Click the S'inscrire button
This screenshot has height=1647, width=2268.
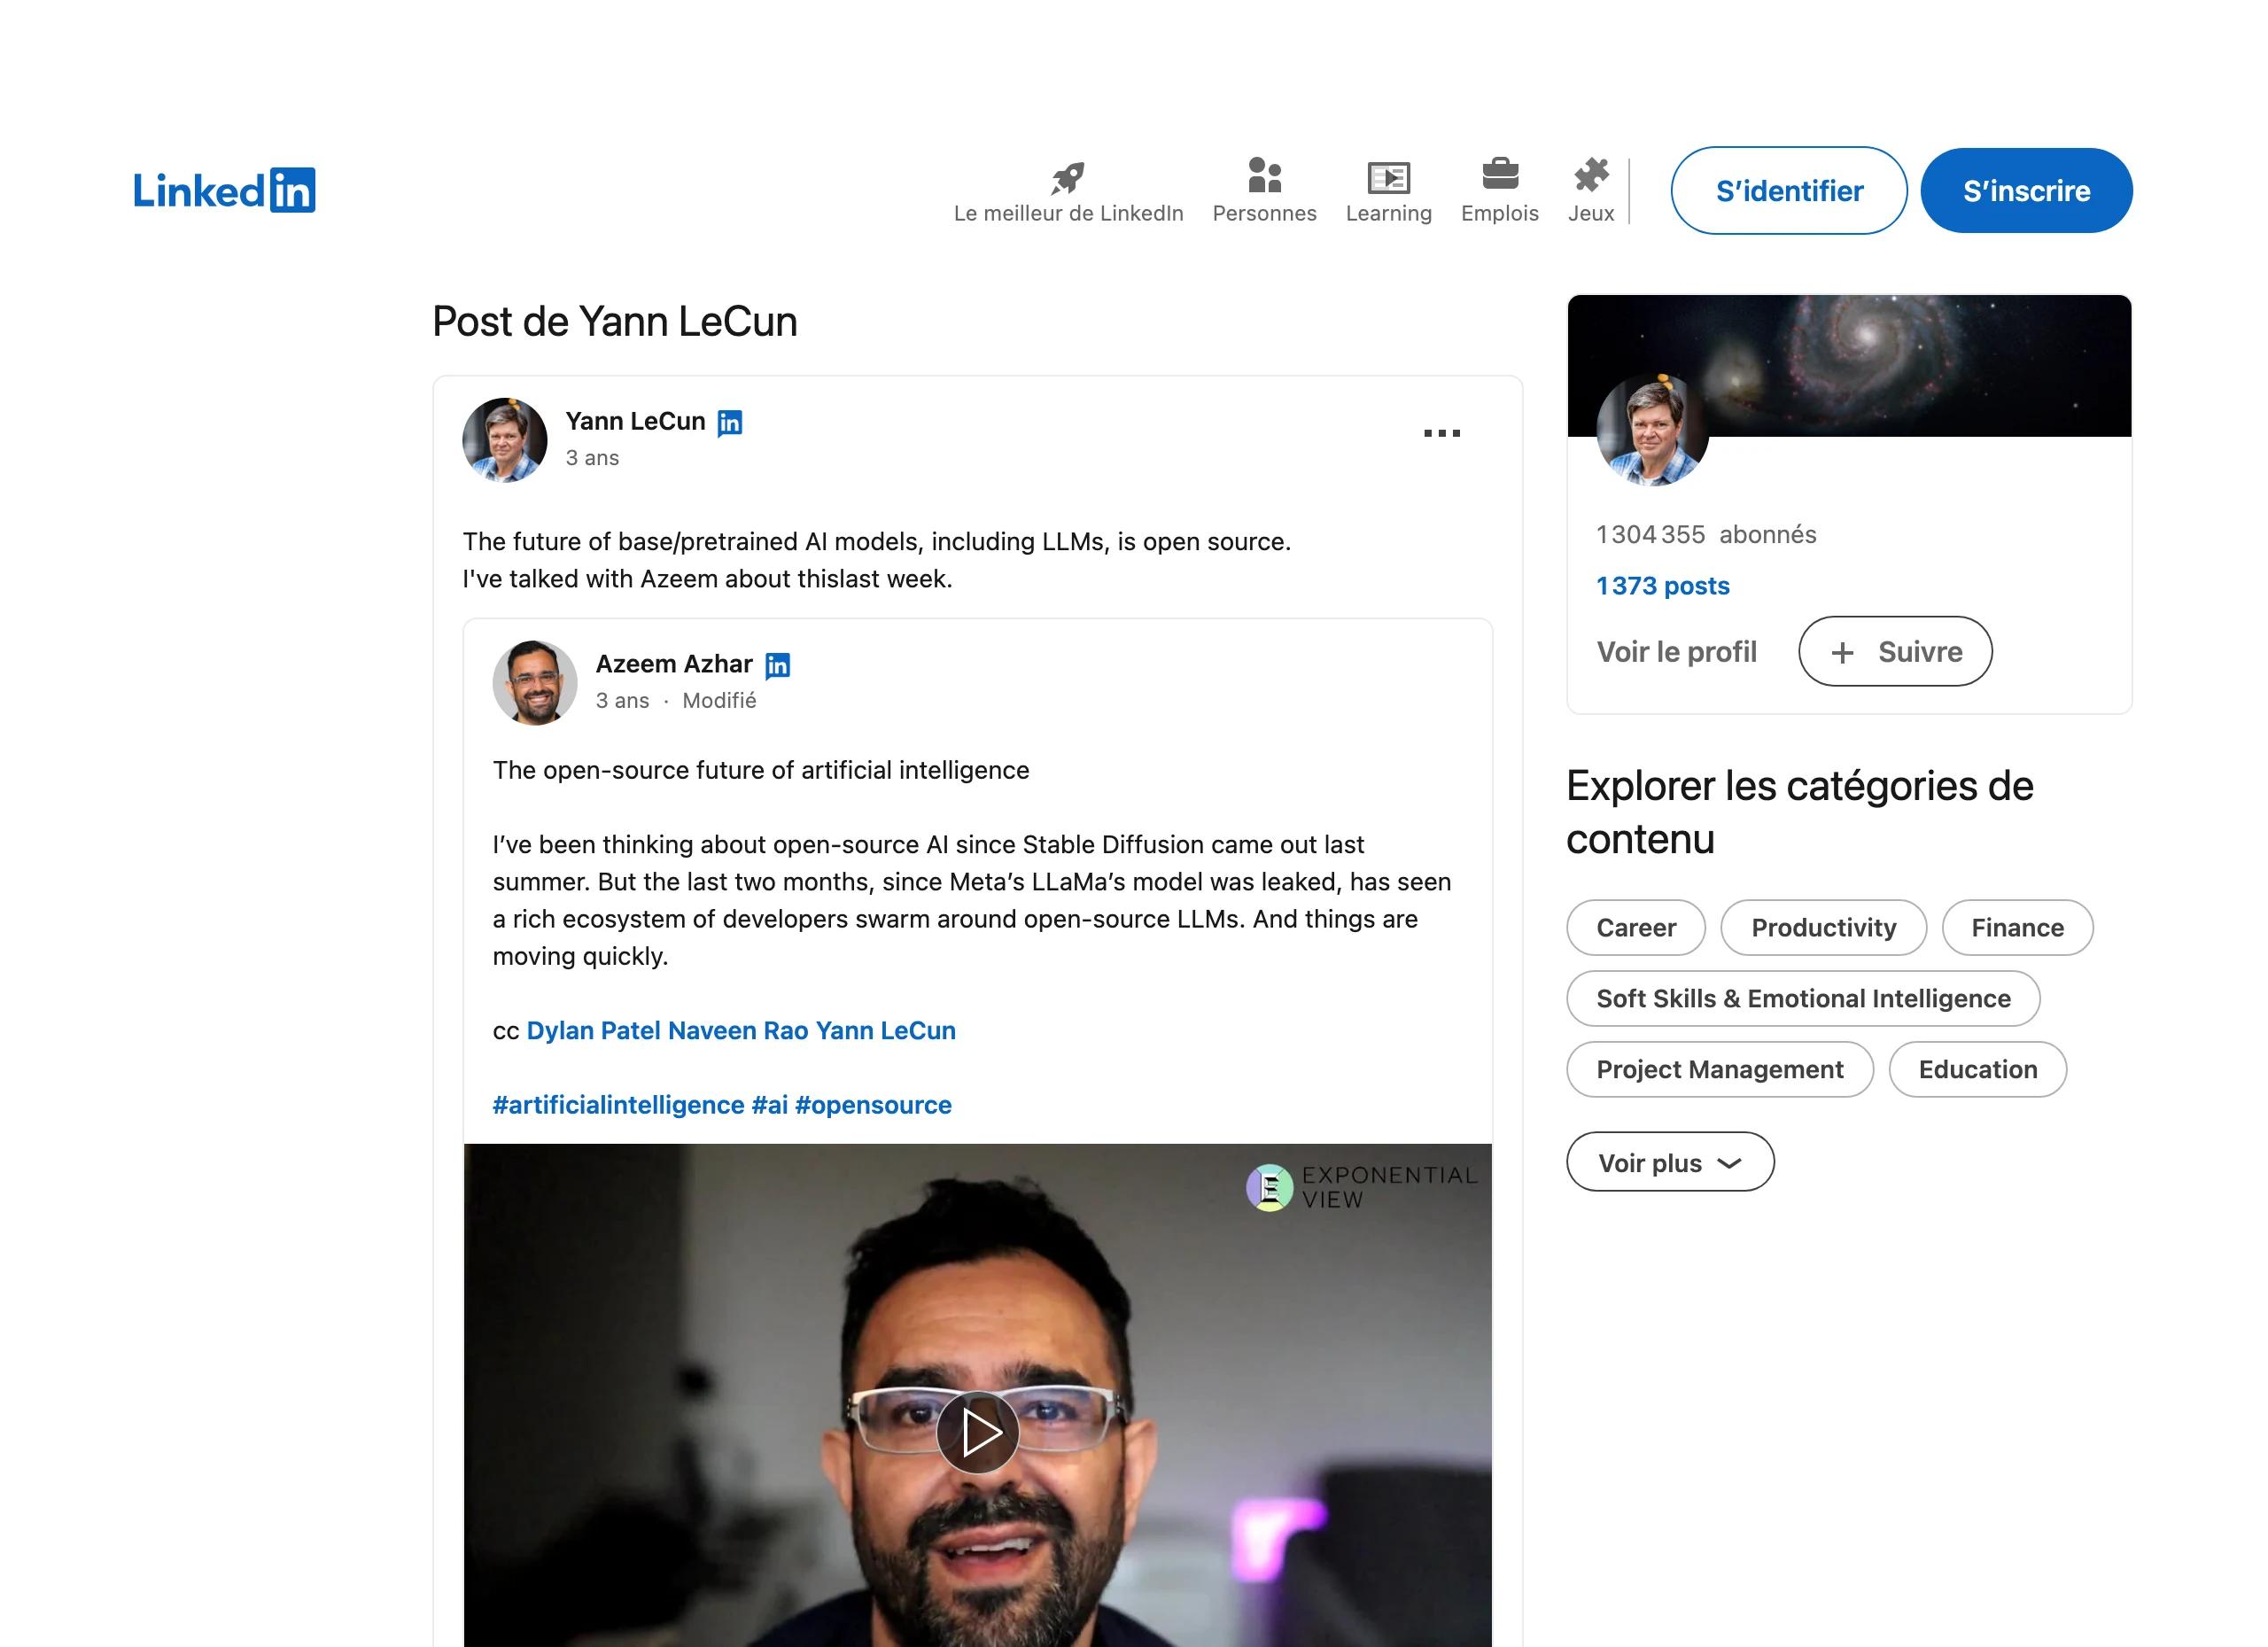(2026, 191)
